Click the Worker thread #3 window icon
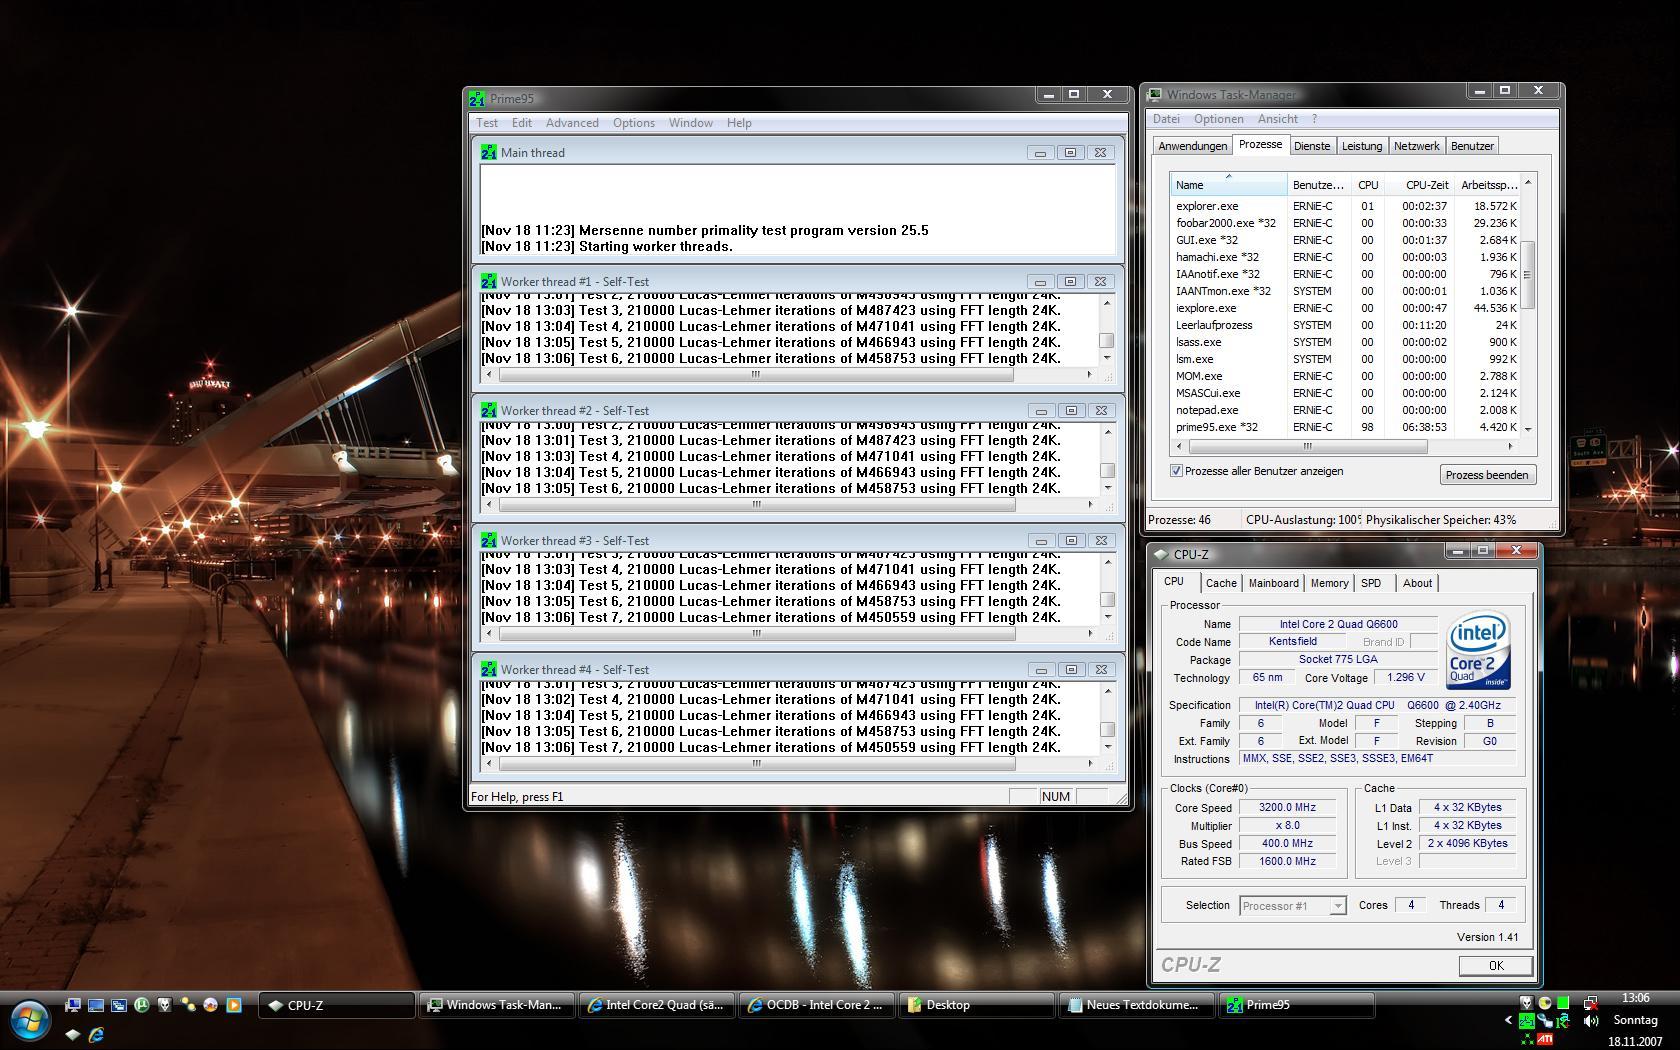Screen dimensions: 1680x1050 pyautogui.click(x=488, y=540)
